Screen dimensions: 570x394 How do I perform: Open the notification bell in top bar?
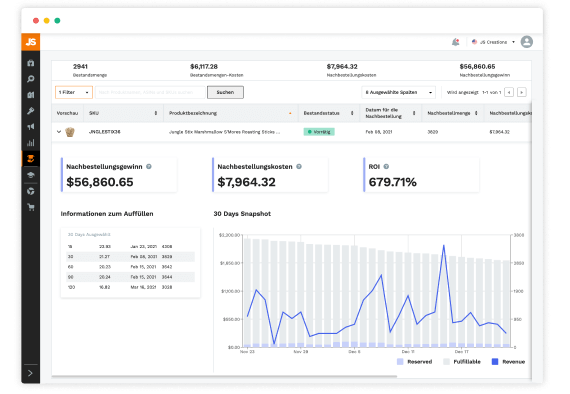tap(455, 42)
